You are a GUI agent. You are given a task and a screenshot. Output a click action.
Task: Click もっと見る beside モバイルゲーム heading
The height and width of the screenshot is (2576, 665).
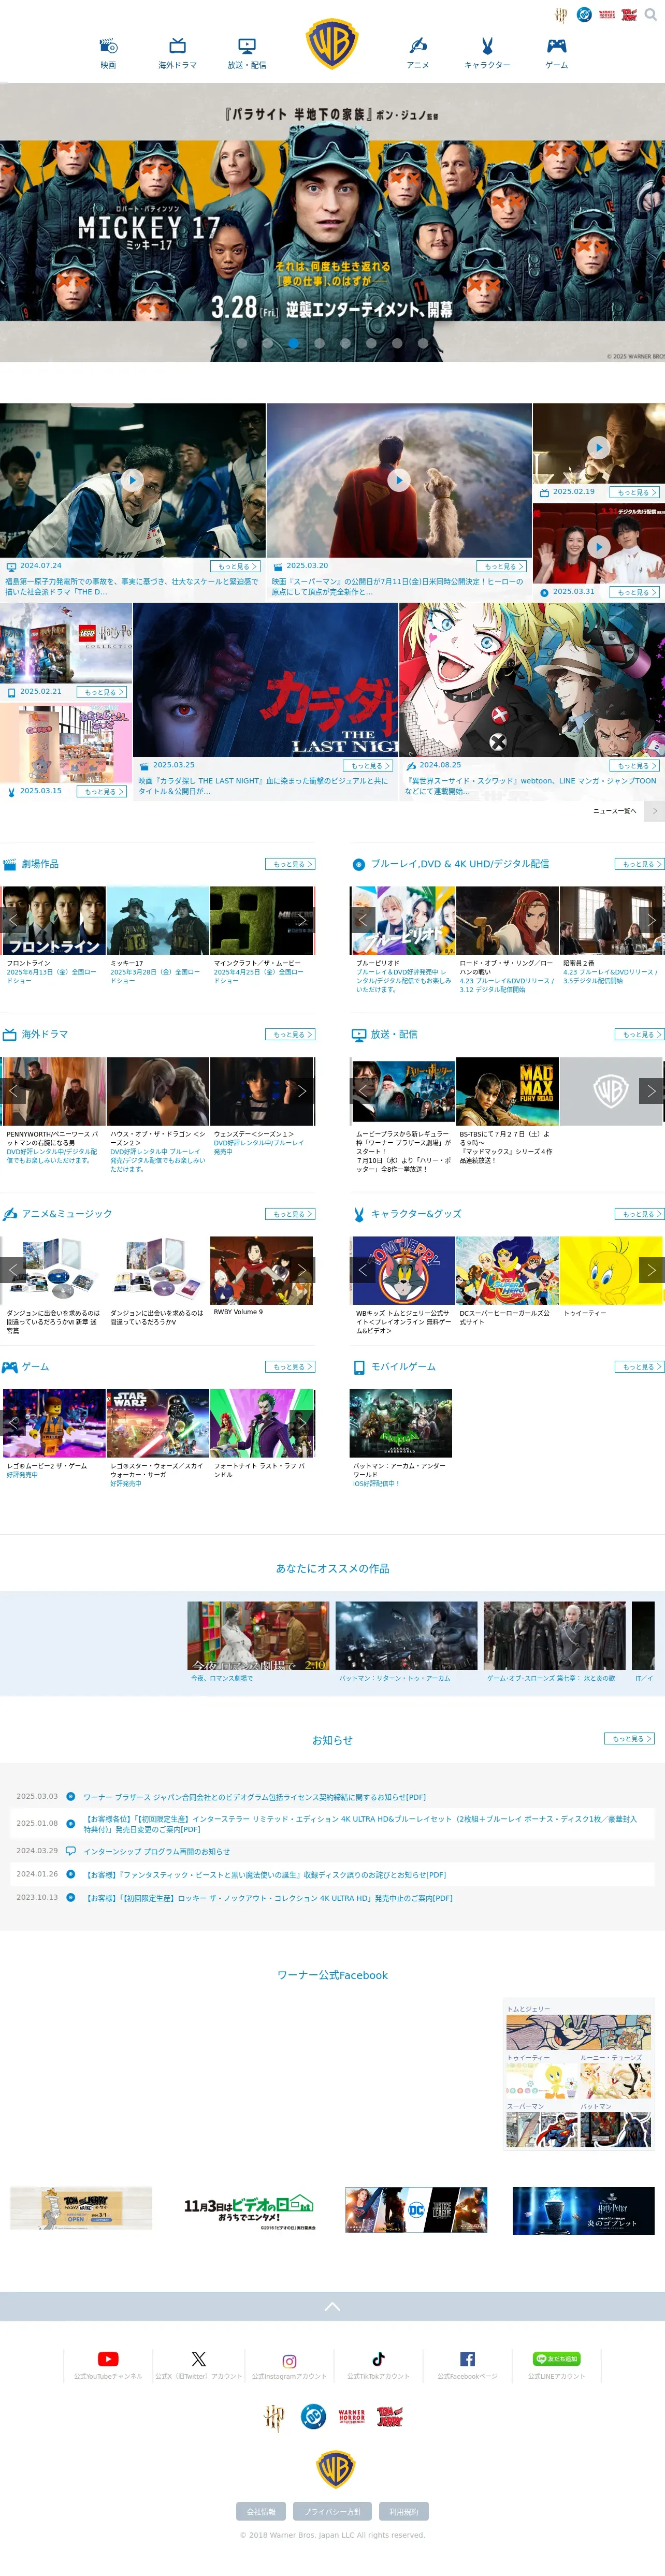tap(640, 1366)
